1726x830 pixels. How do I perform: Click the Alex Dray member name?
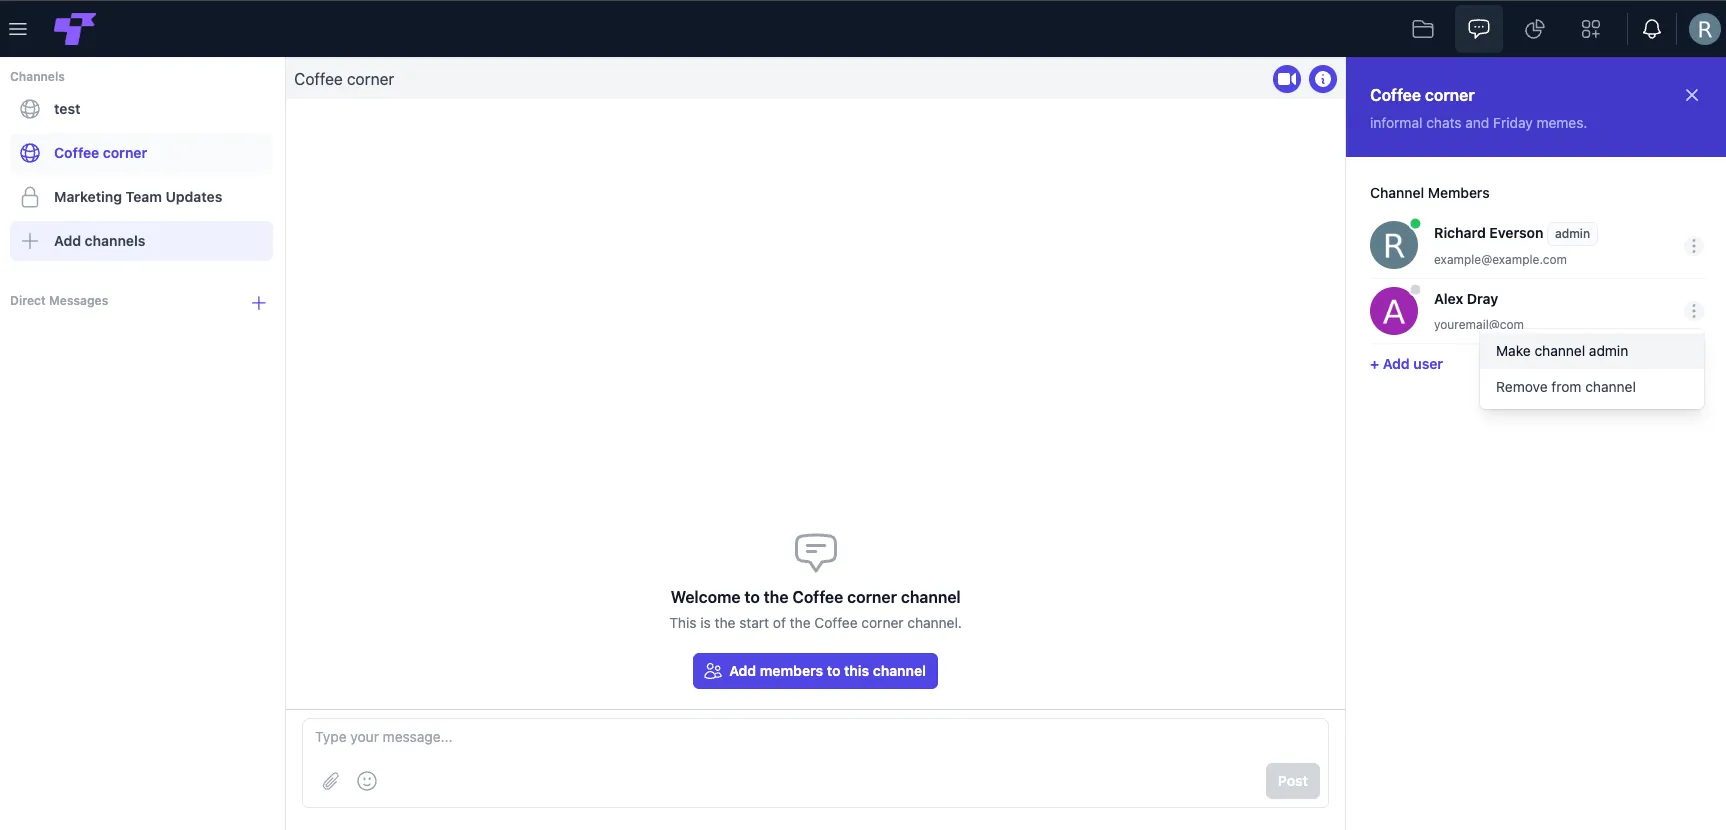[1466, 299]
